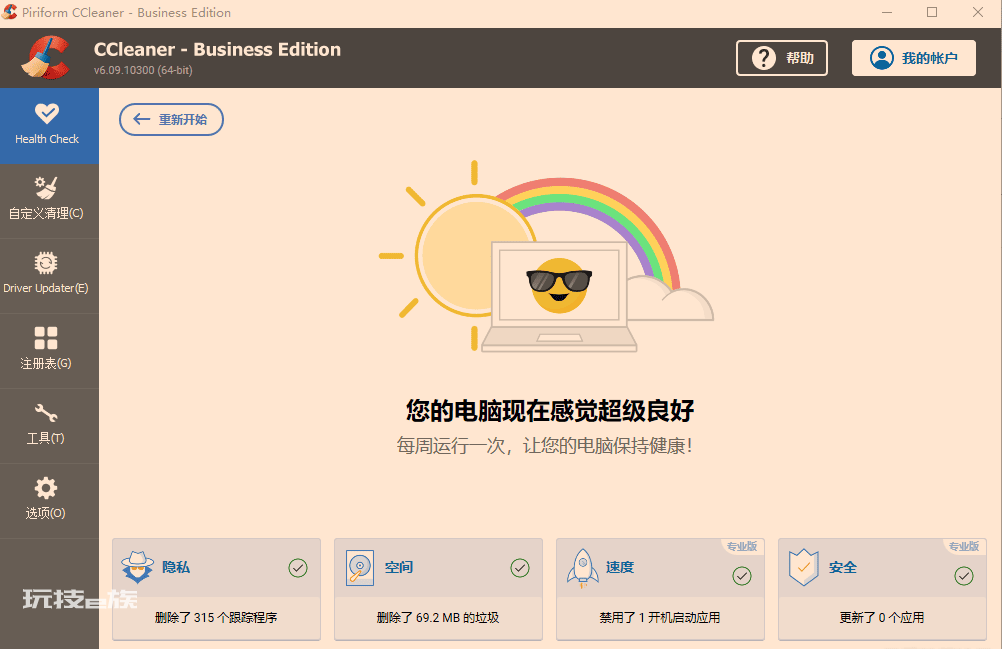Open the Health Check section
This screenshot has height=649, width=1002.
pos(49,126)
